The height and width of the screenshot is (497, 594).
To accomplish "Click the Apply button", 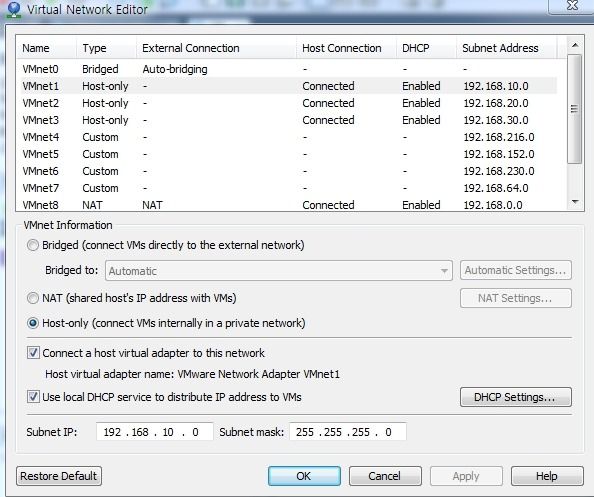I will [x=466, y=476].
